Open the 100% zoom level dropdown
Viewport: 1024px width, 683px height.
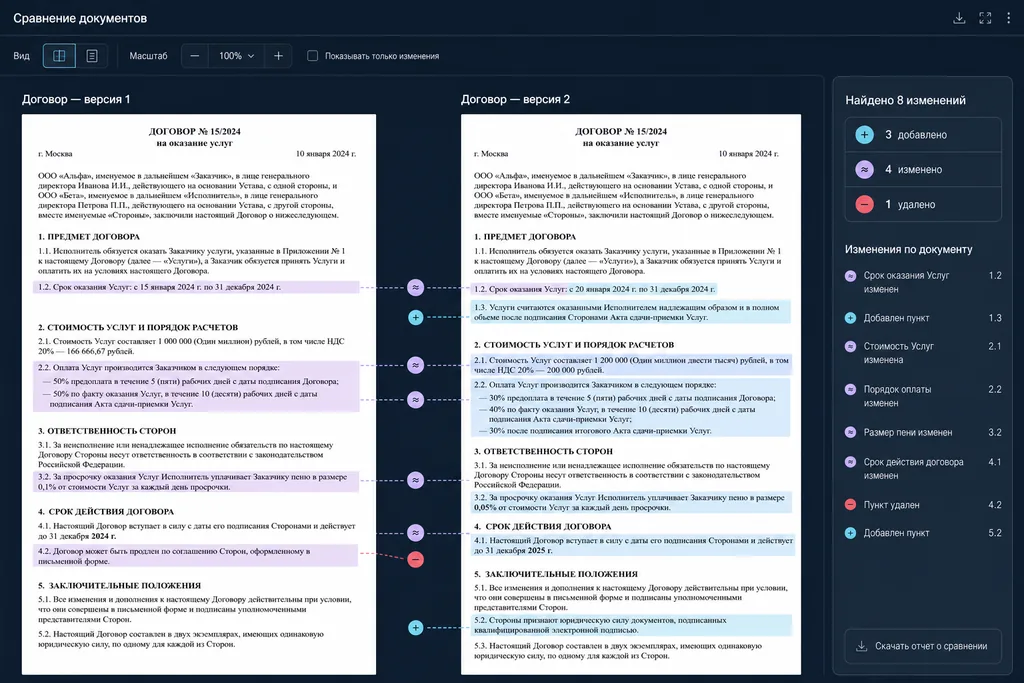click(x=236, y=56)
